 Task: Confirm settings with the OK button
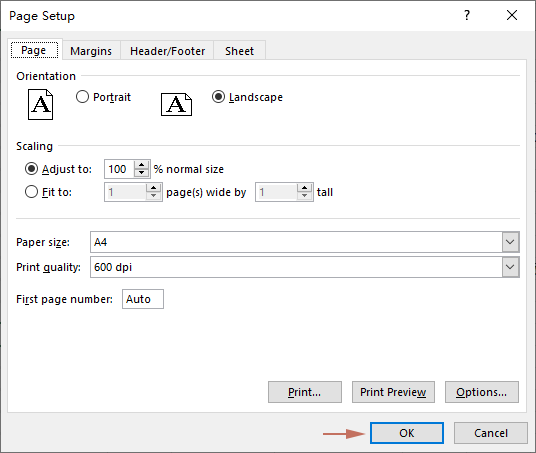[407, 433]
